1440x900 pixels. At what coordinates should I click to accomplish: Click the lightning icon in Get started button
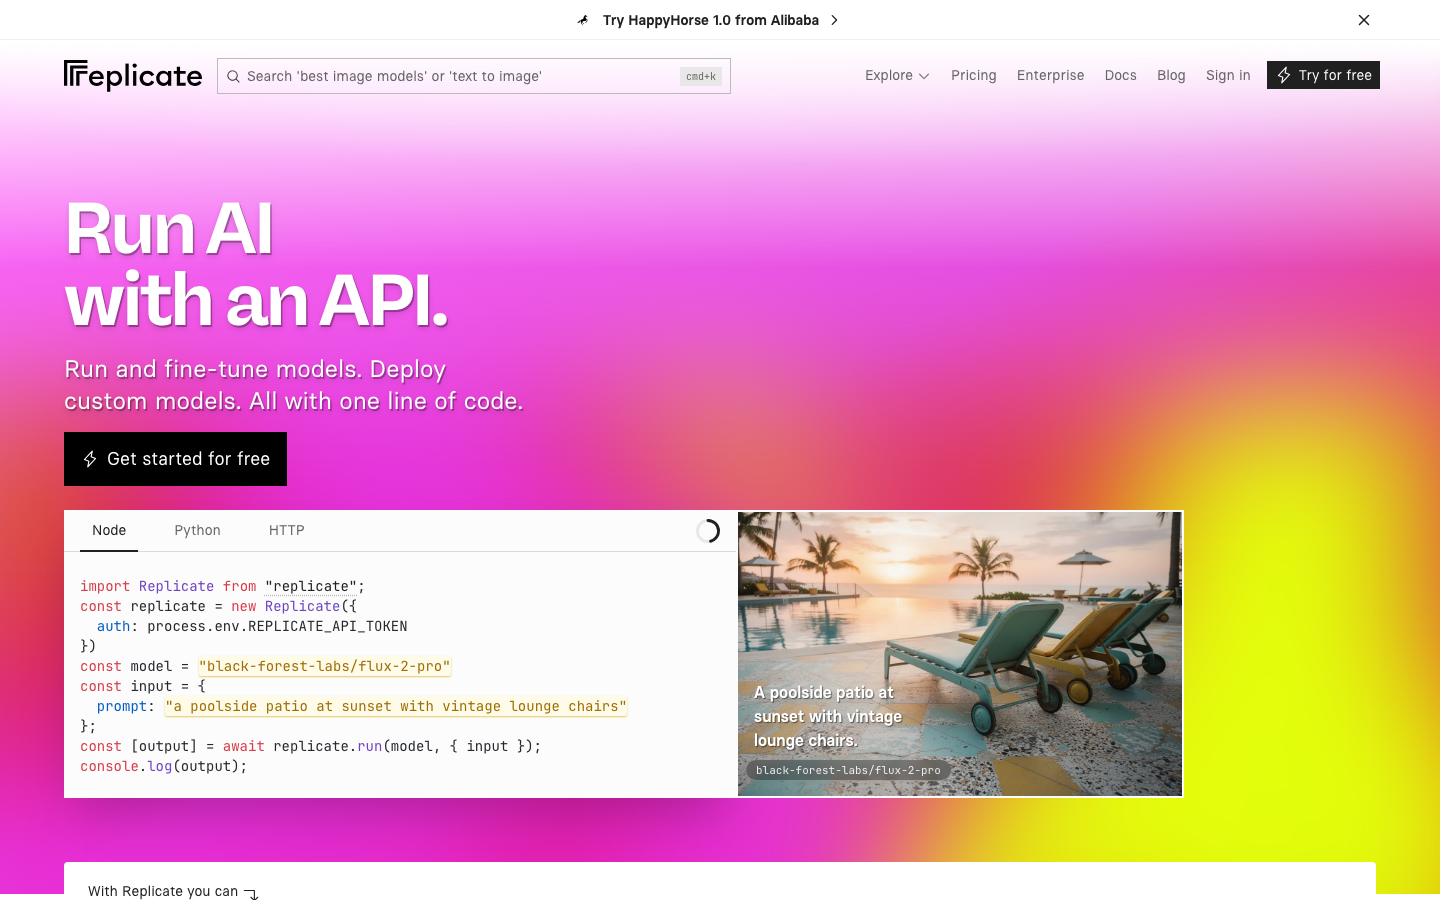[90, 459]
